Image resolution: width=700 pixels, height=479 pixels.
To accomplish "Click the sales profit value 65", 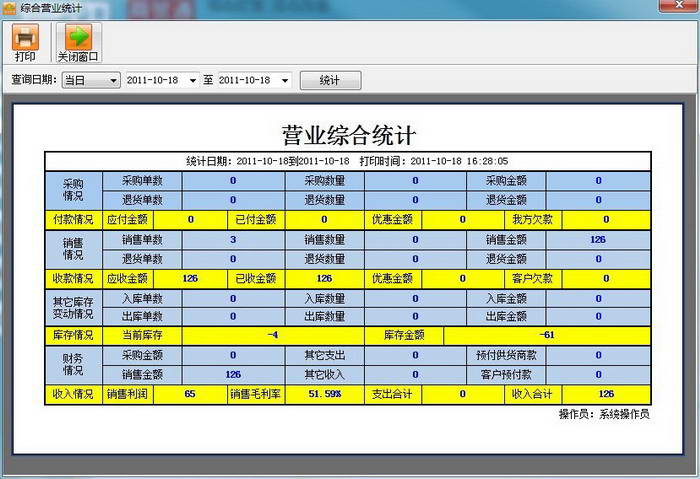I will (190, 394).
